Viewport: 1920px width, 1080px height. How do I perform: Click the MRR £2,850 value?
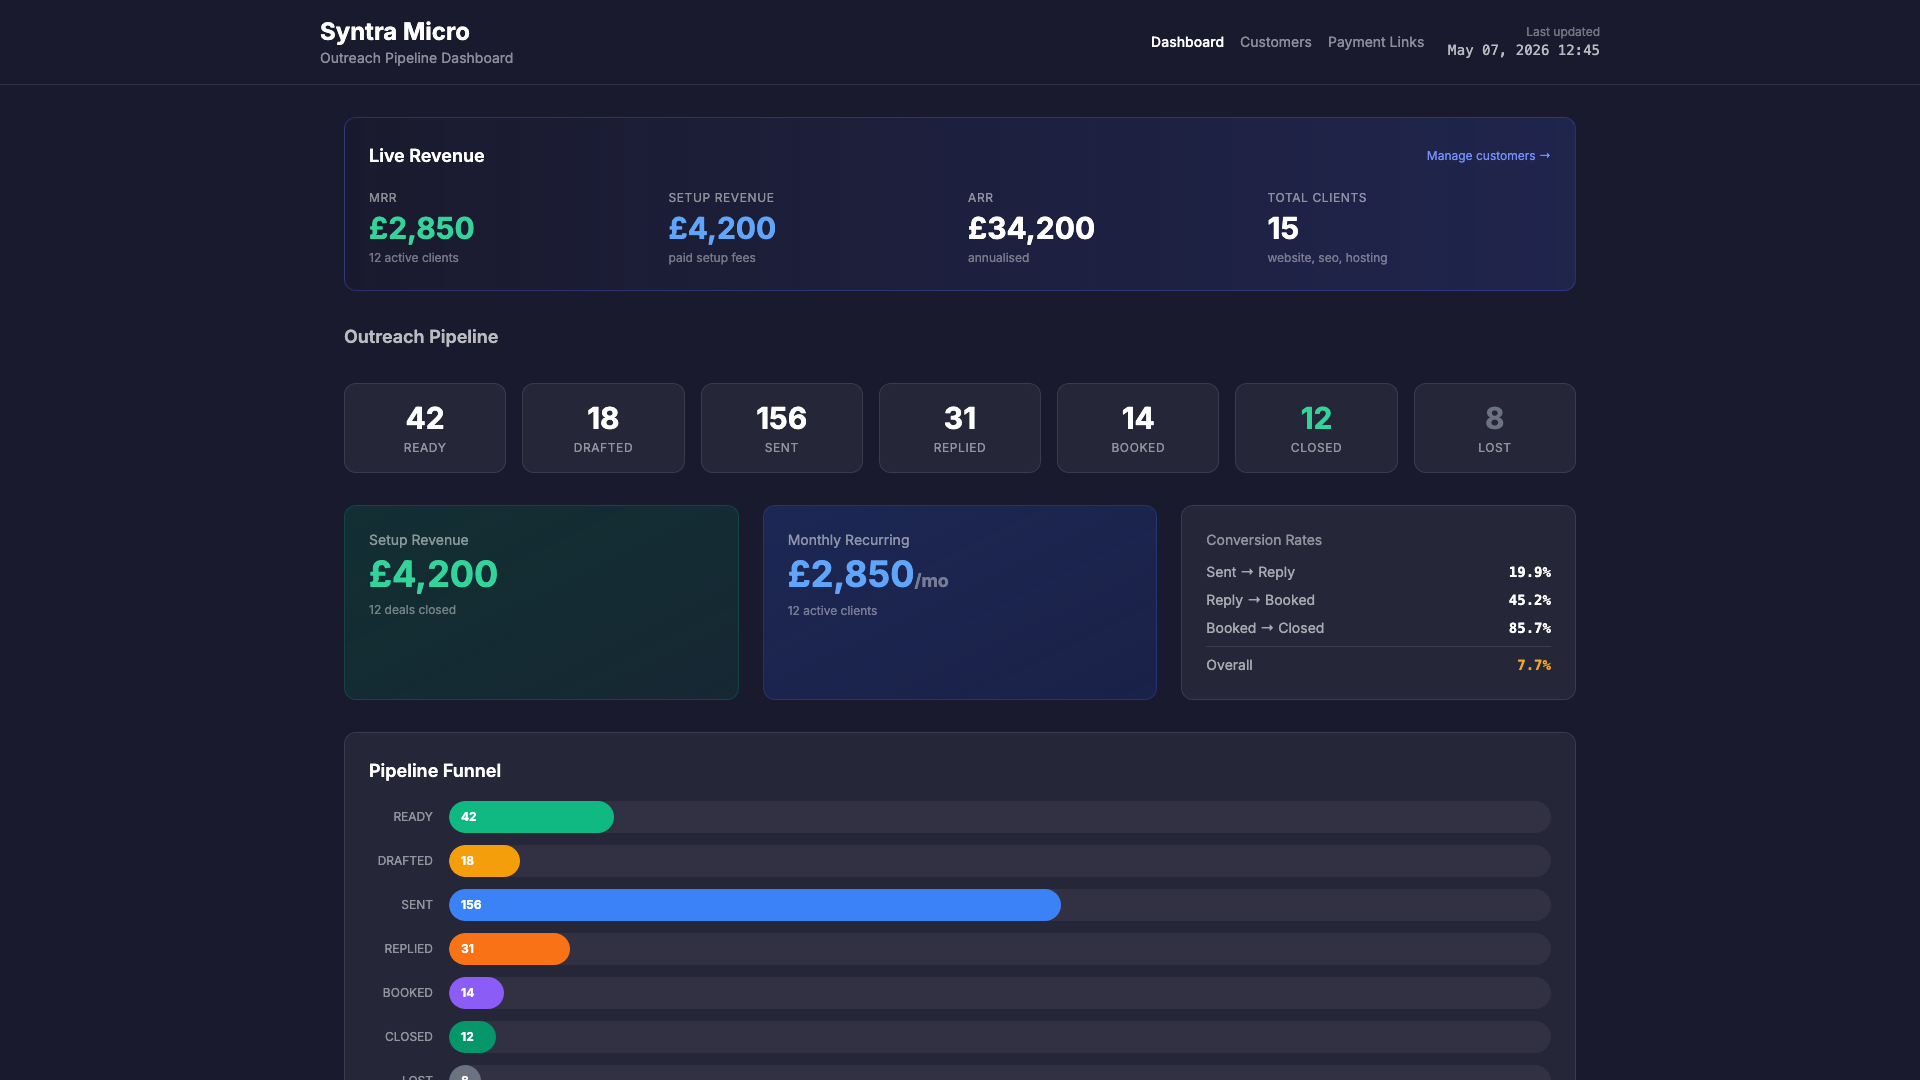[421, 229]
